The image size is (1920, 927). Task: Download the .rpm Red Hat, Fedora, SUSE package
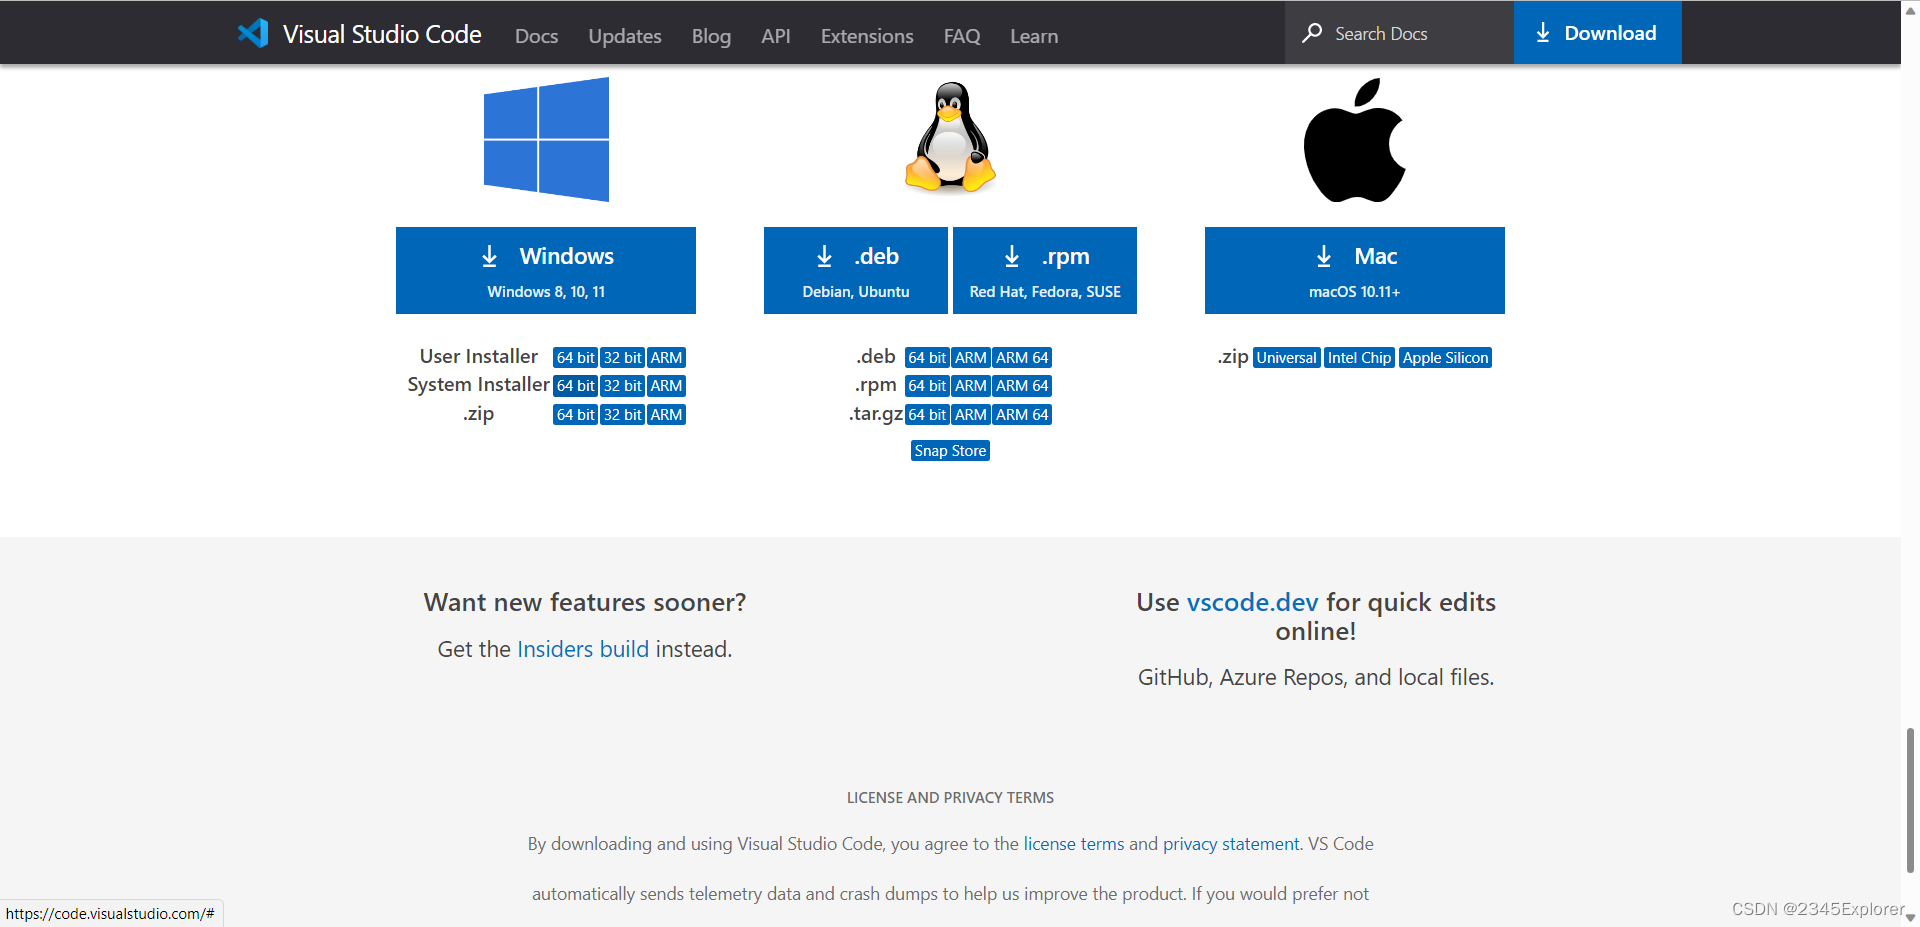point(1045,270)
